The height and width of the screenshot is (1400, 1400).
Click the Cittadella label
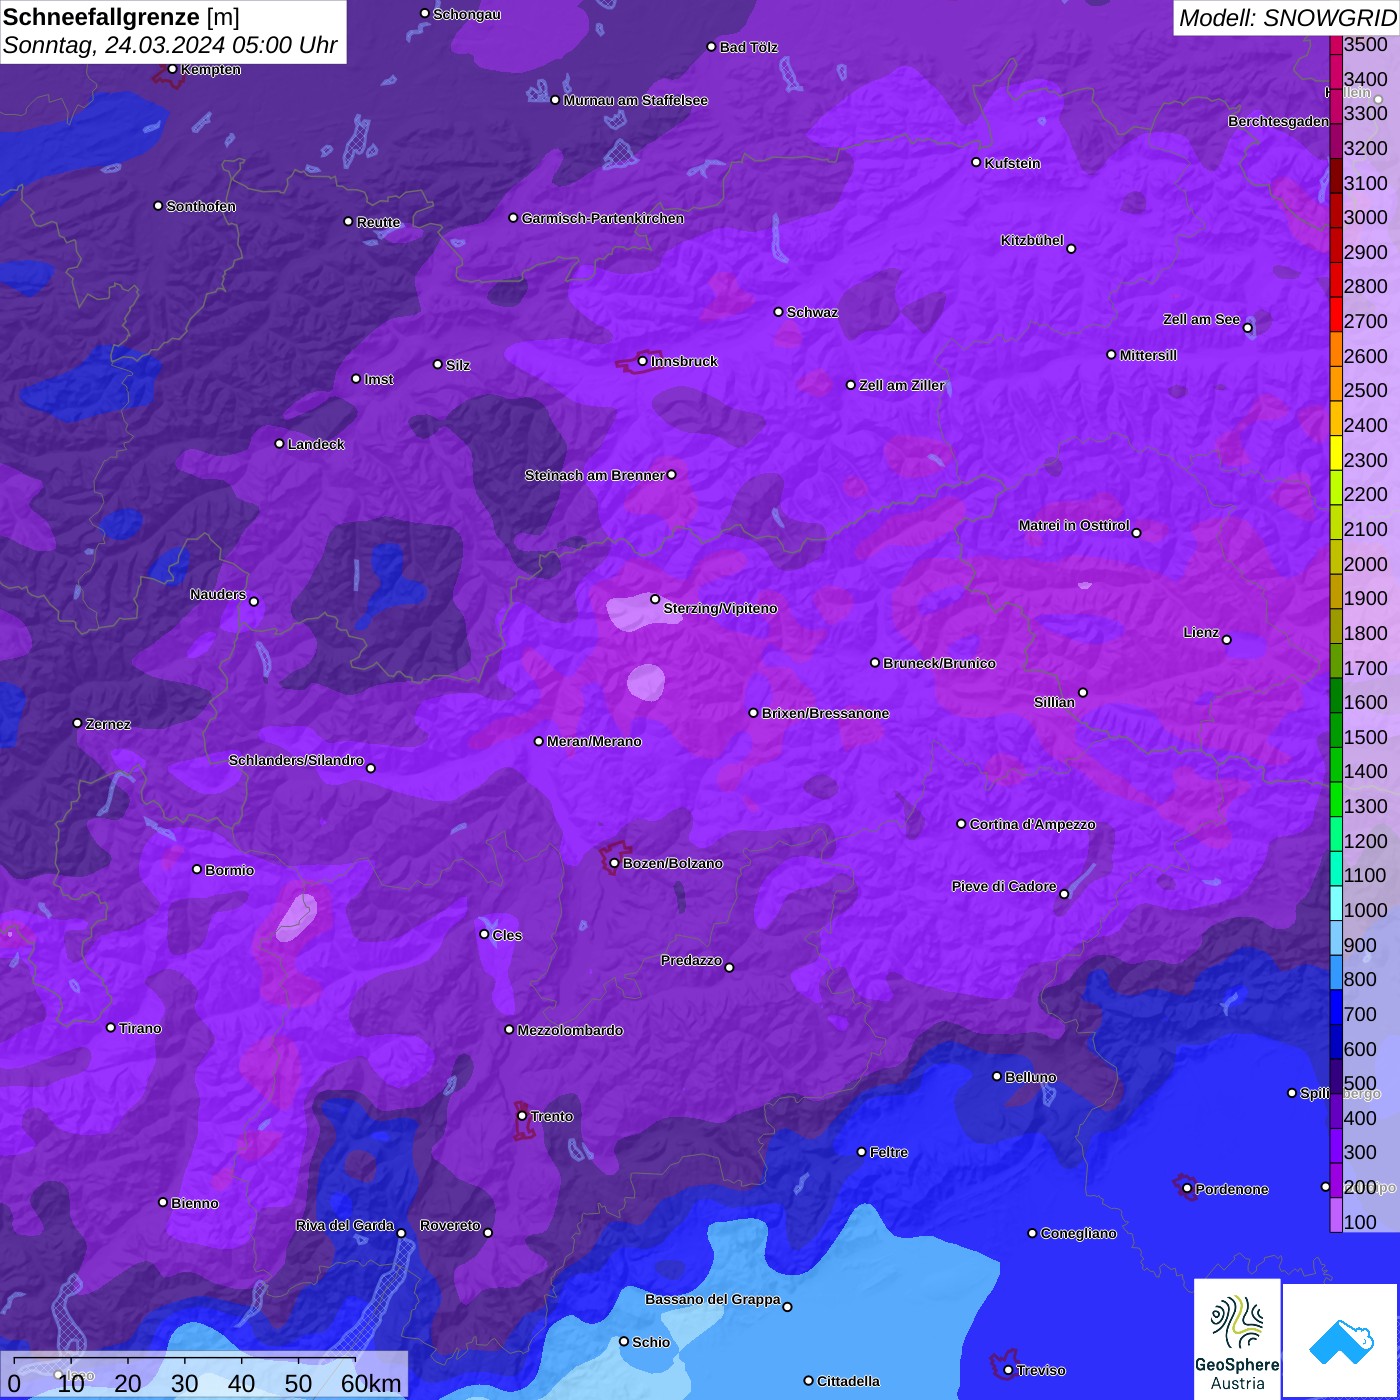pos(849,1381)
